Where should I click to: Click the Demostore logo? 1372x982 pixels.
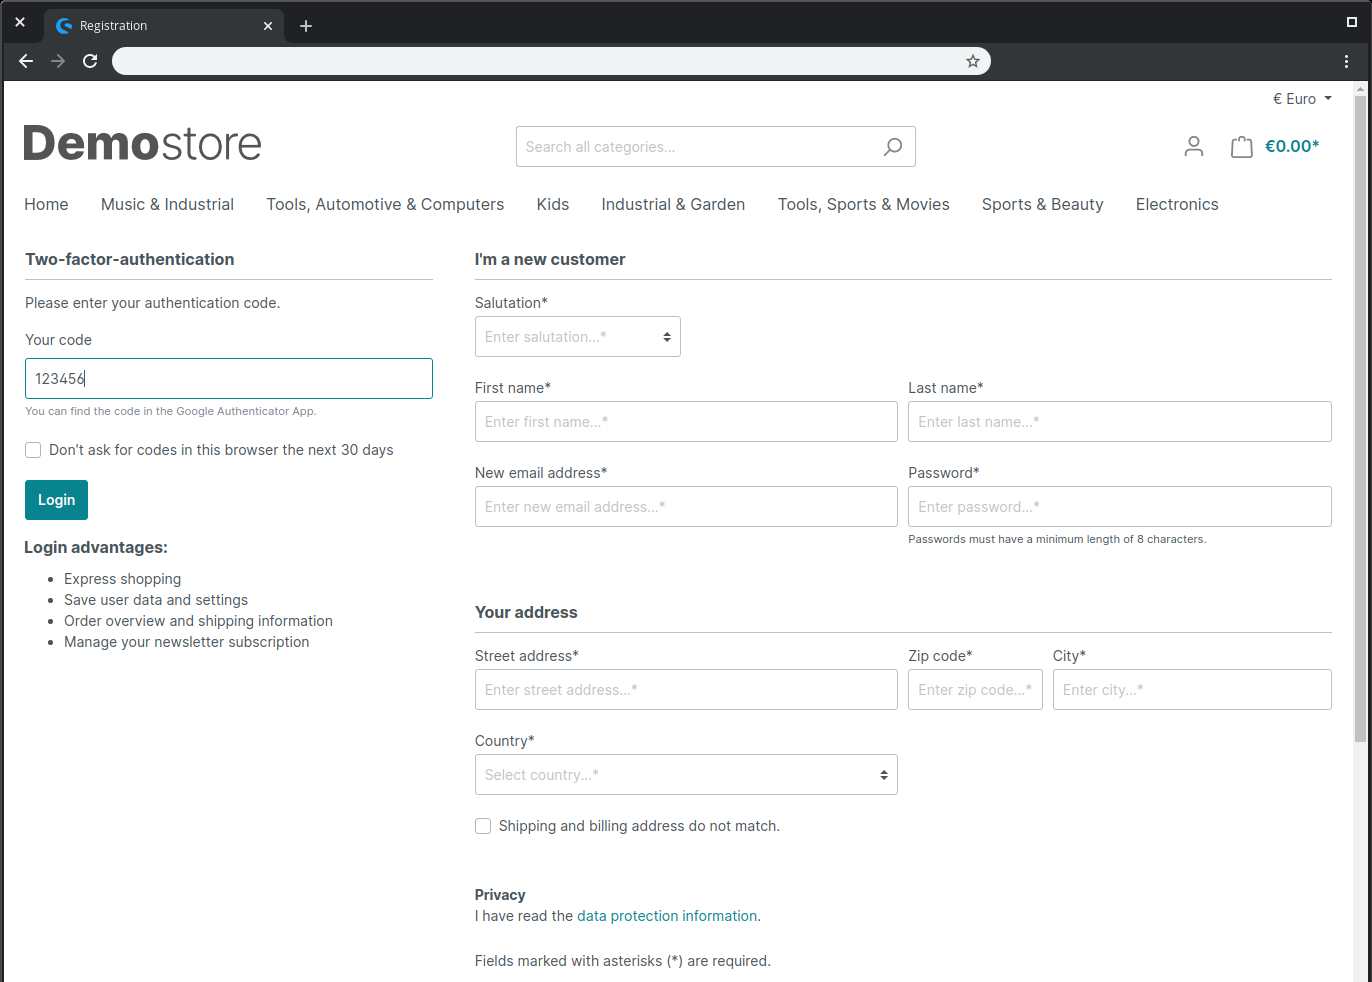tap(143, 144)
